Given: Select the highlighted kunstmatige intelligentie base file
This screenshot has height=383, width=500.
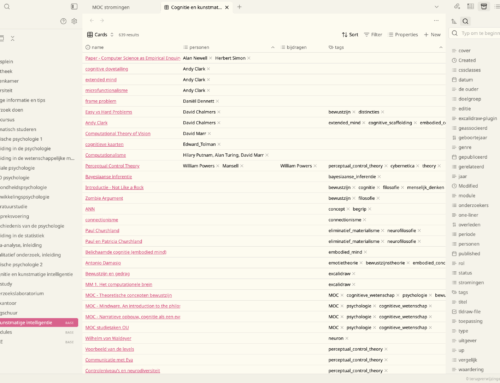Looking at the screenshot, I should coord(39,323).
